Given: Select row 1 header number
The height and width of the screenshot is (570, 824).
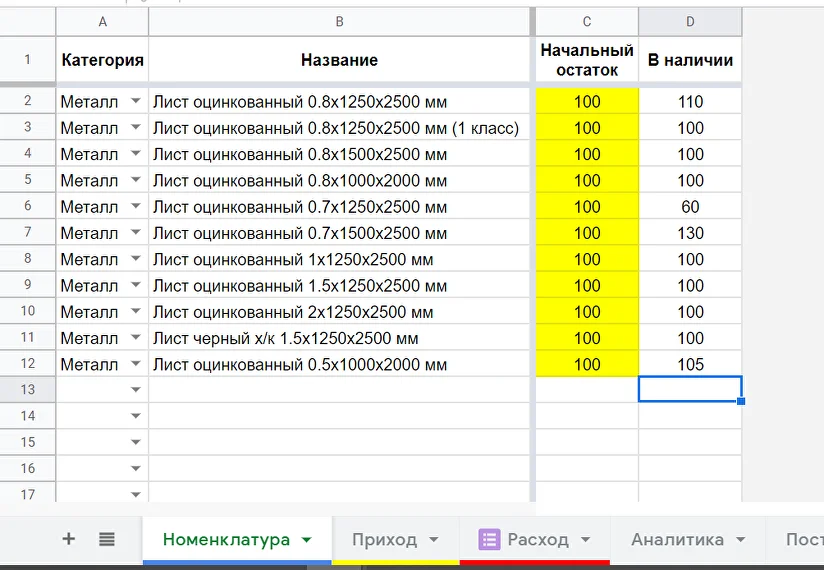Looking at the screenshot, I should click(x=27, y=59).
